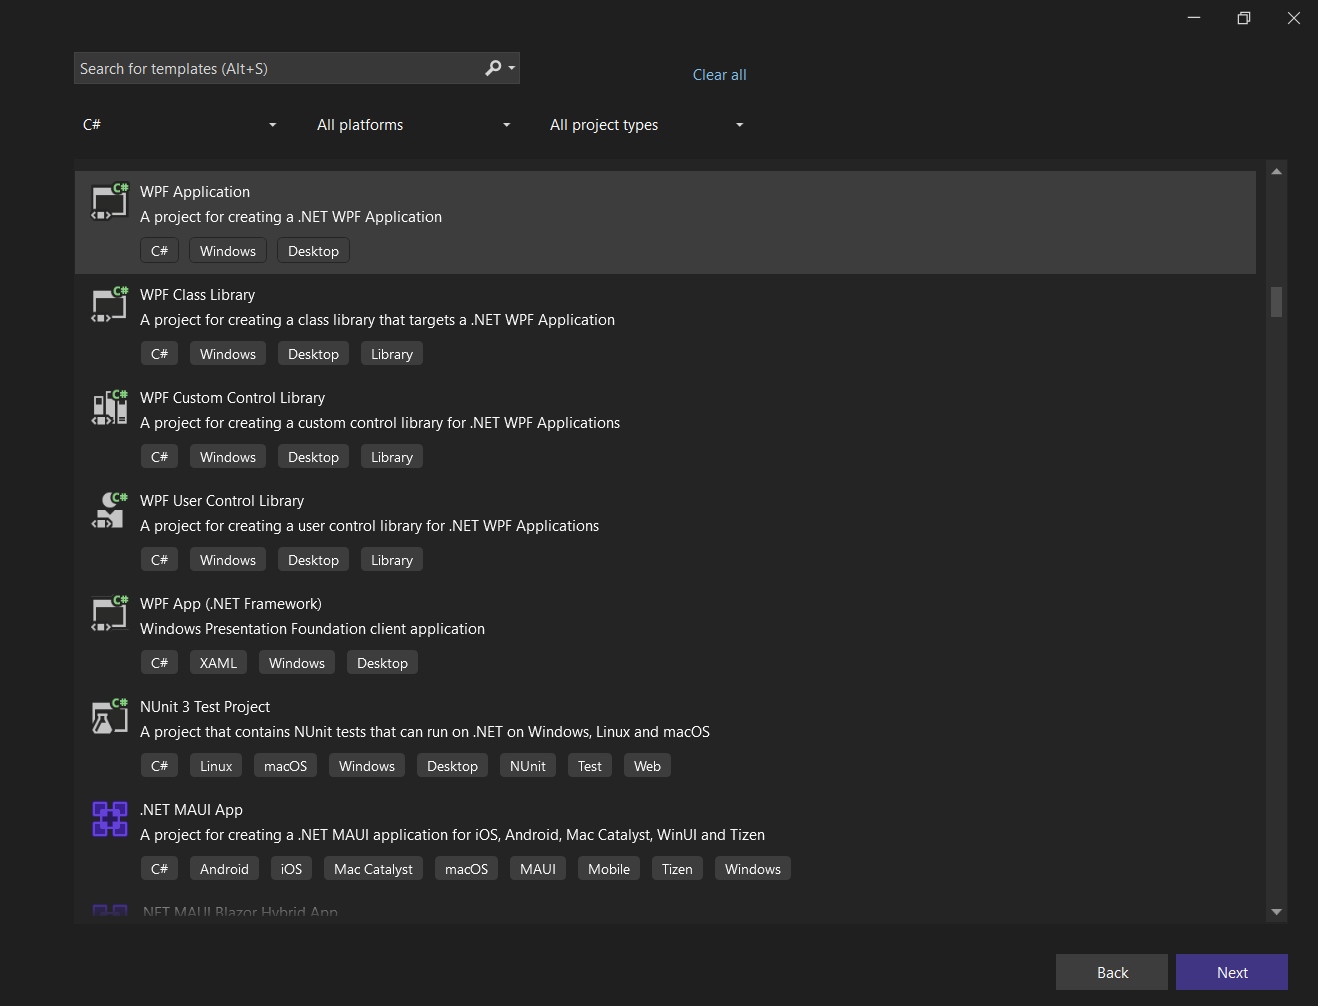Viewport: 1318px width, 1006px height.
Task: Click 'Windows Presentation Foundation client application' description
Action: coord(312,629)
